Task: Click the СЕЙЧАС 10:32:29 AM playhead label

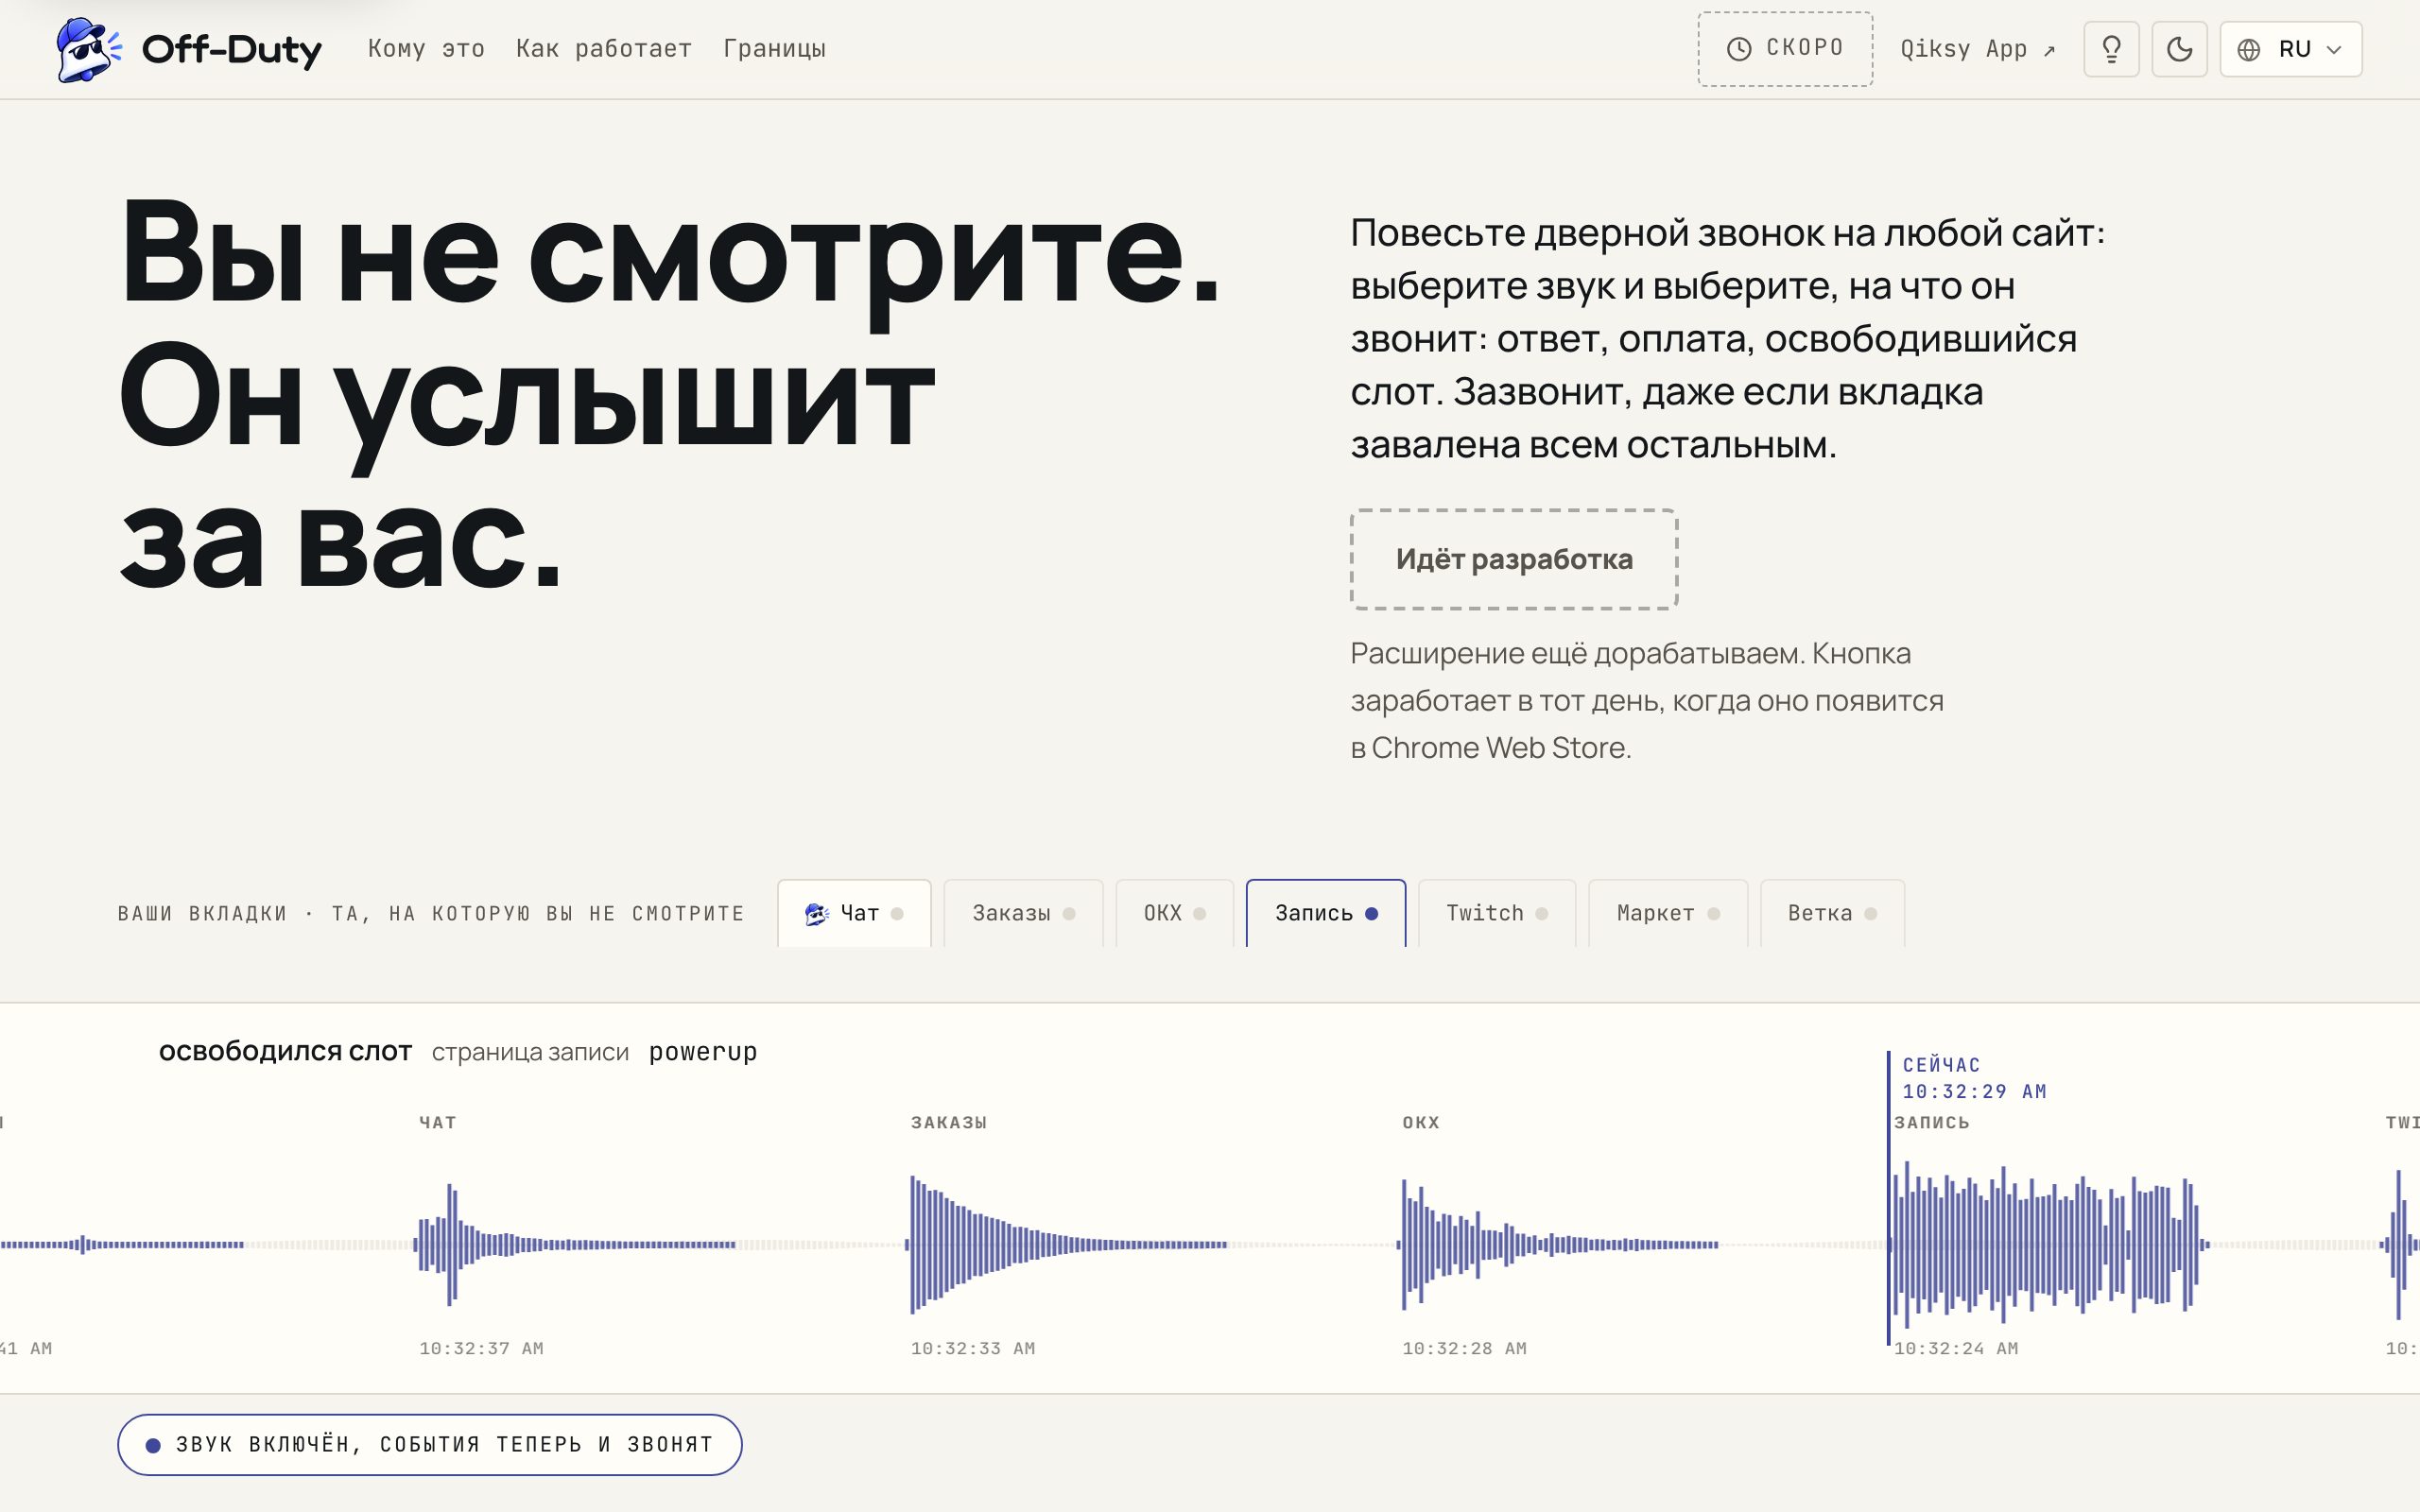Action: pyautogui.click(x=1974, y=1078)
